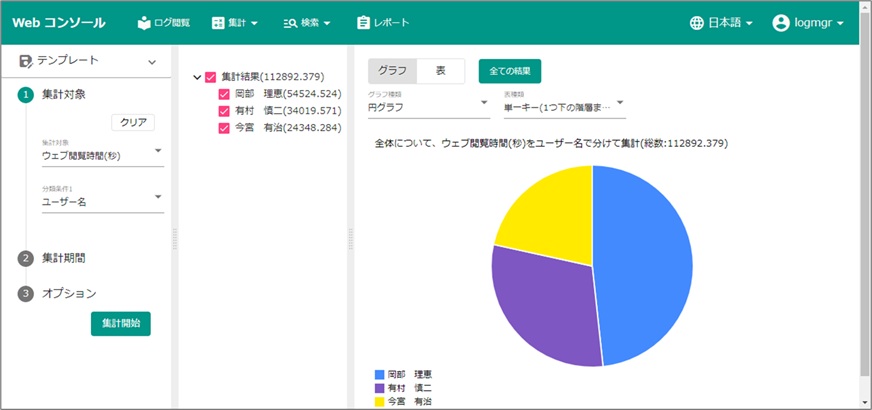The height and width of the screenshot is (410, 872).
Task: Toggle the 有村 慎二 checkbox
Action: [224, 111]
